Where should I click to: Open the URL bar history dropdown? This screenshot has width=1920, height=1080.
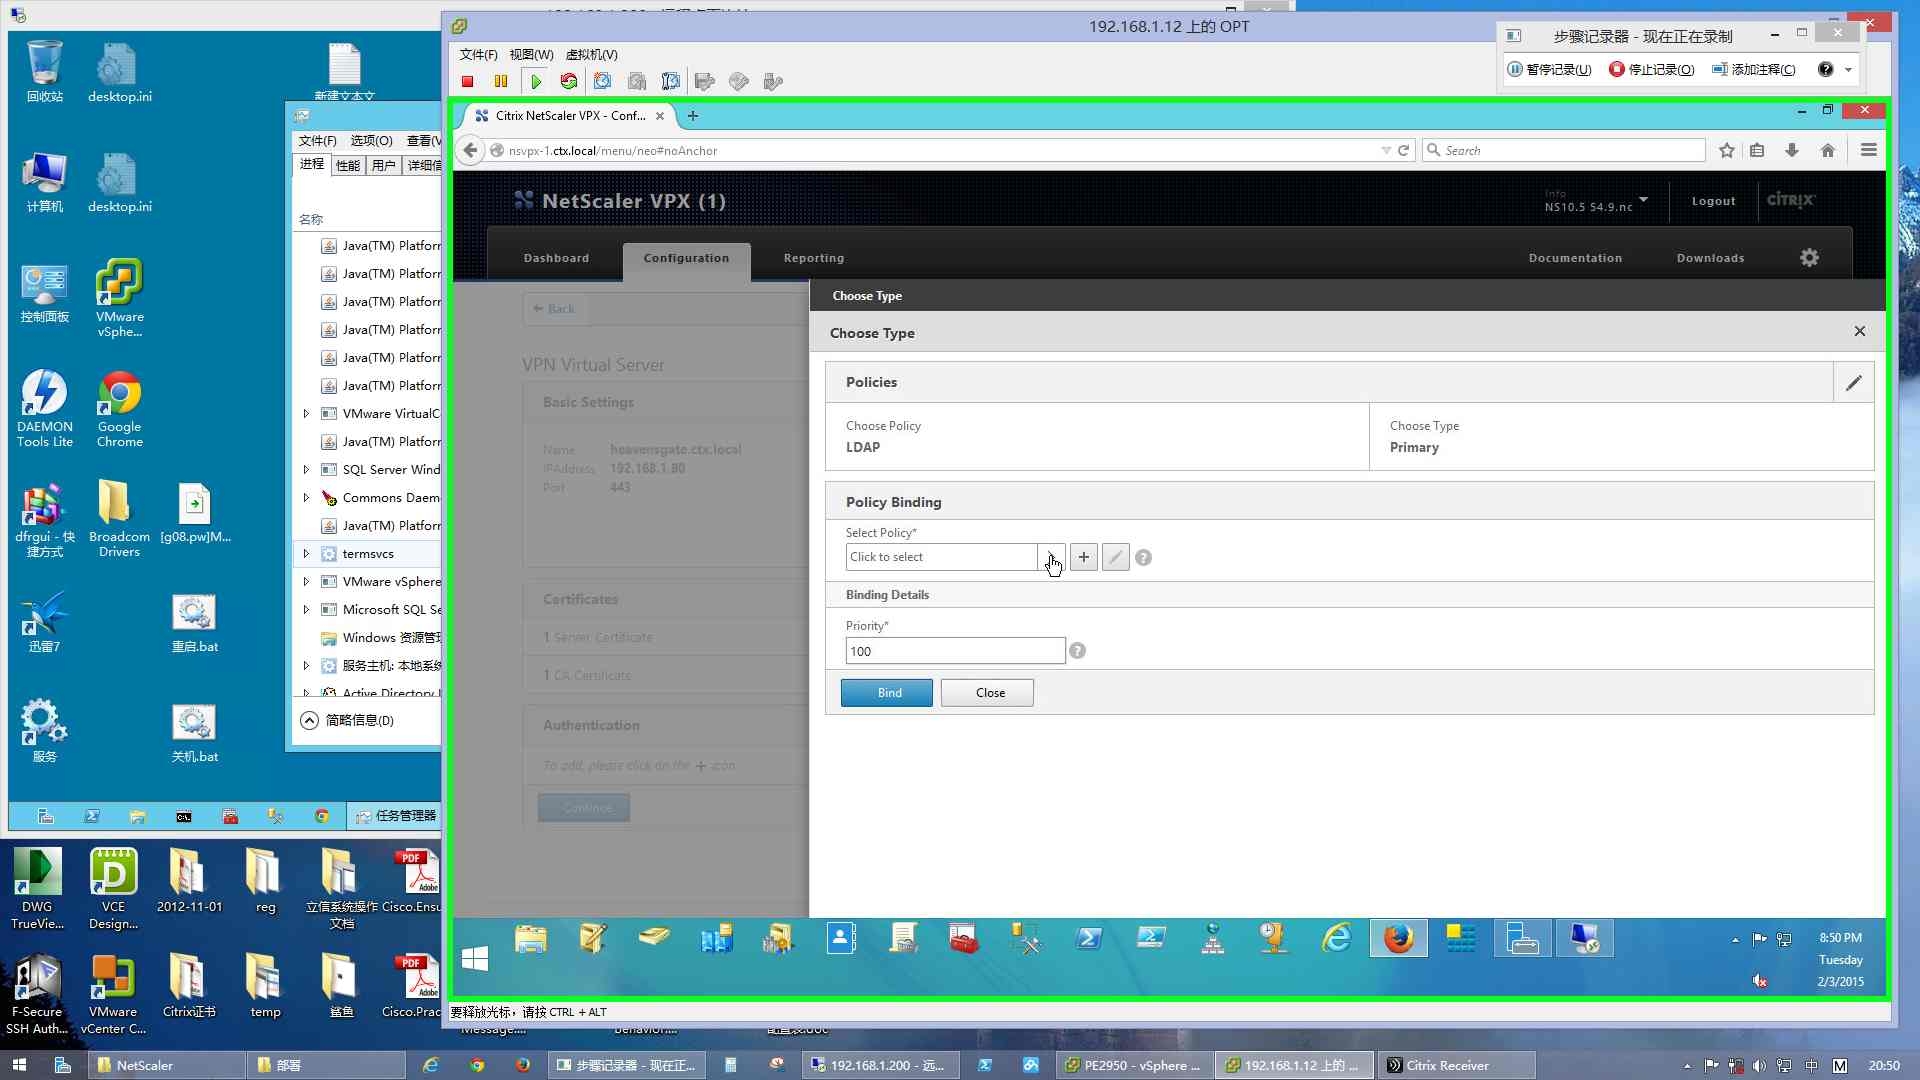(1386, 150)
